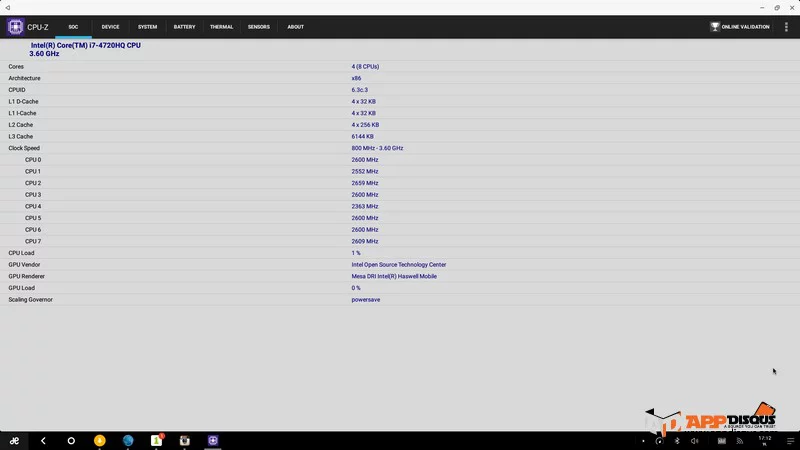
Task: Open the notification panel lines icon
Action: (790, 441)
